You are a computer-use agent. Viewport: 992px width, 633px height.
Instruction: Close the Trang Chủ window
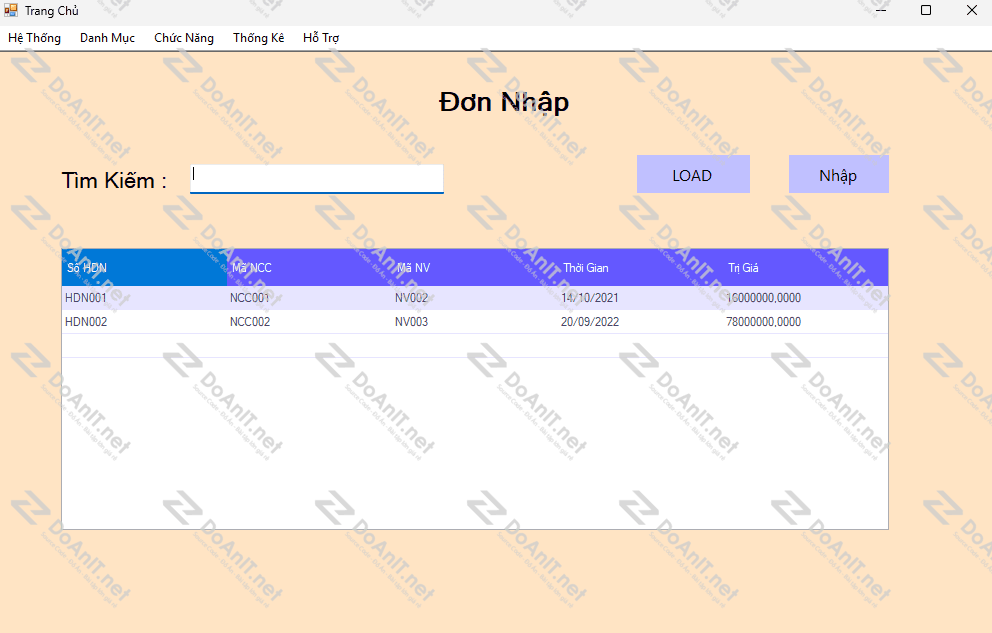[972, 10]
